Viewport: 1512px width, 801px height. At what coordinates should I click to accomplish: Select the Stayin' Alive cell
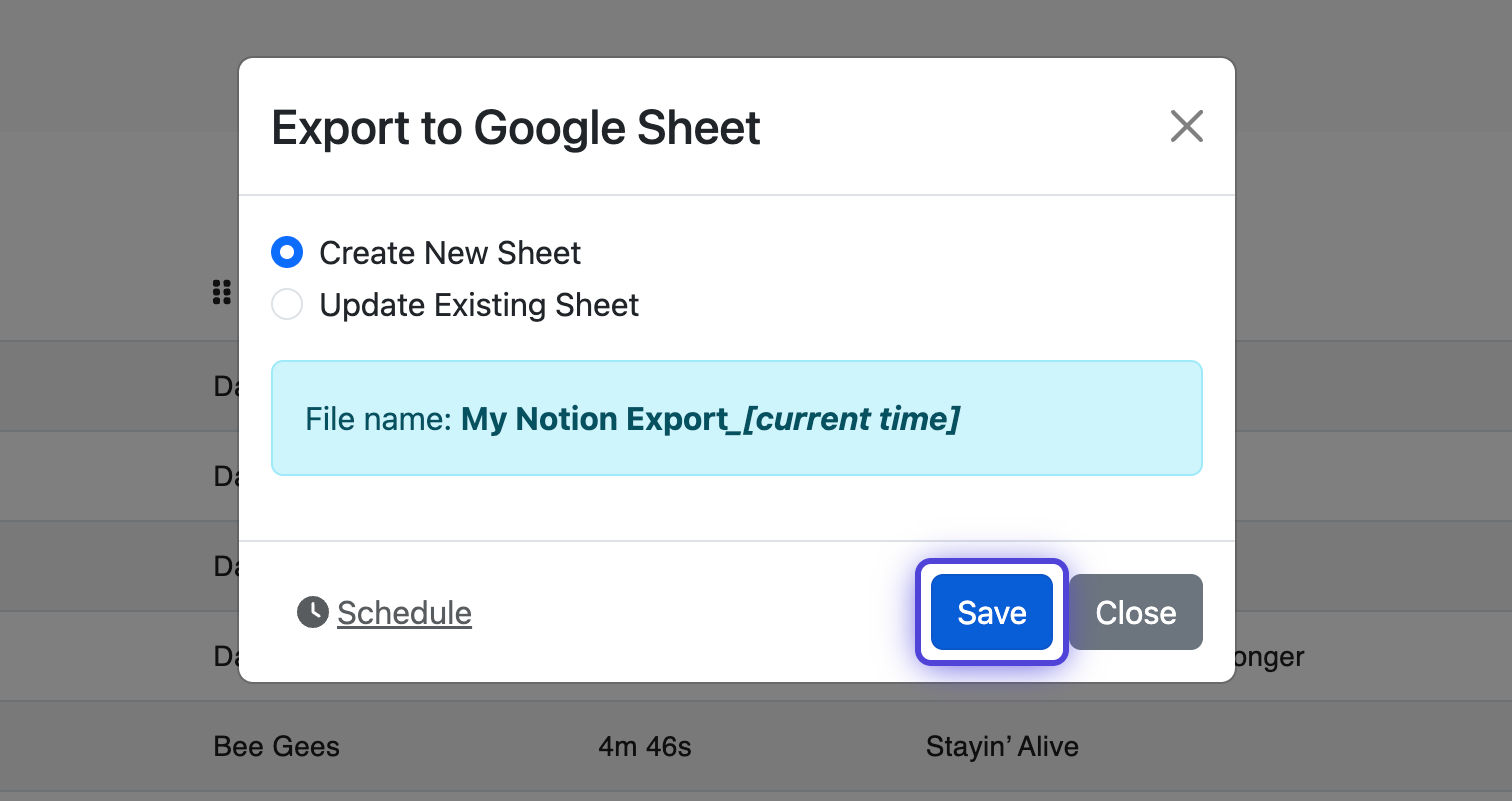pos(1002,746)
